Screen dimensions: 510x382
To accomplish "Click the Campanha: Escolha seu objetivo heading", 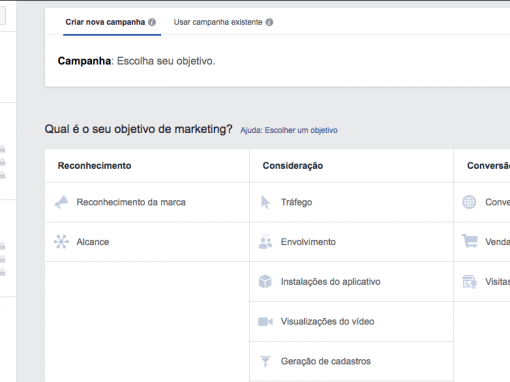I will 136,61.
